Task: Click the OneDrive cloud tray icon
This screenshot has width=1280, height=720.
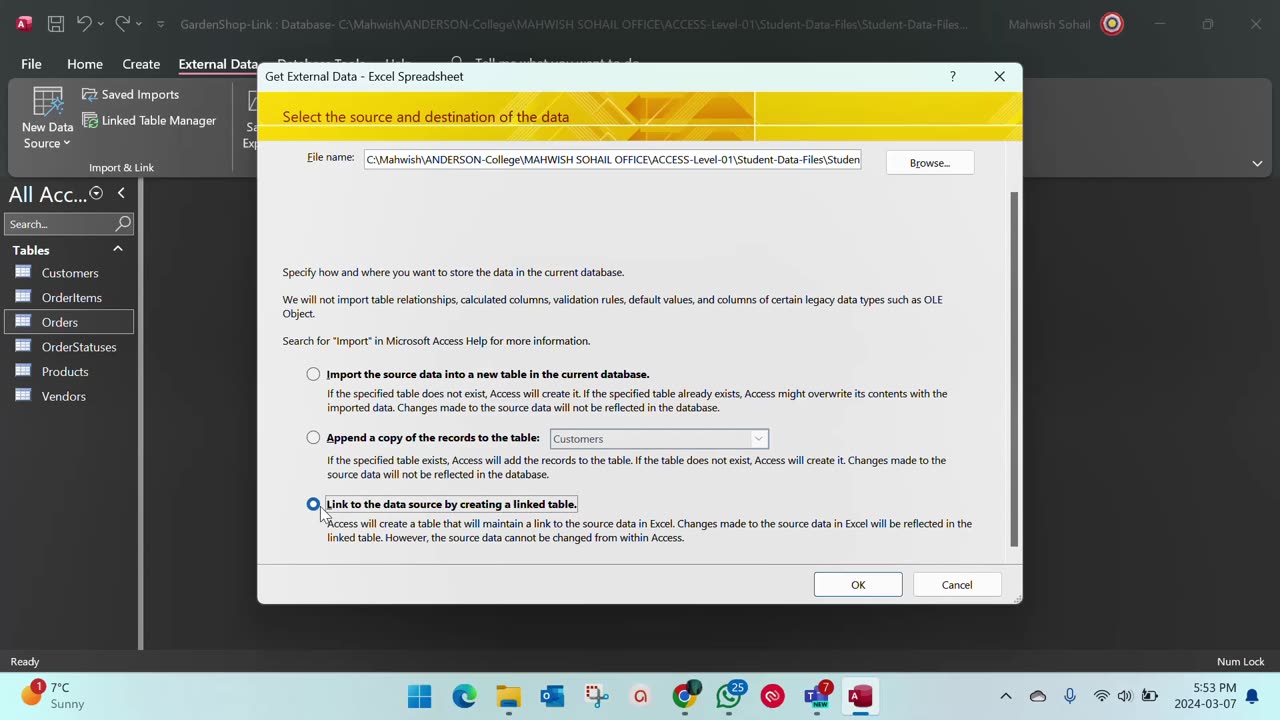Action: (x=1038, y=696)
